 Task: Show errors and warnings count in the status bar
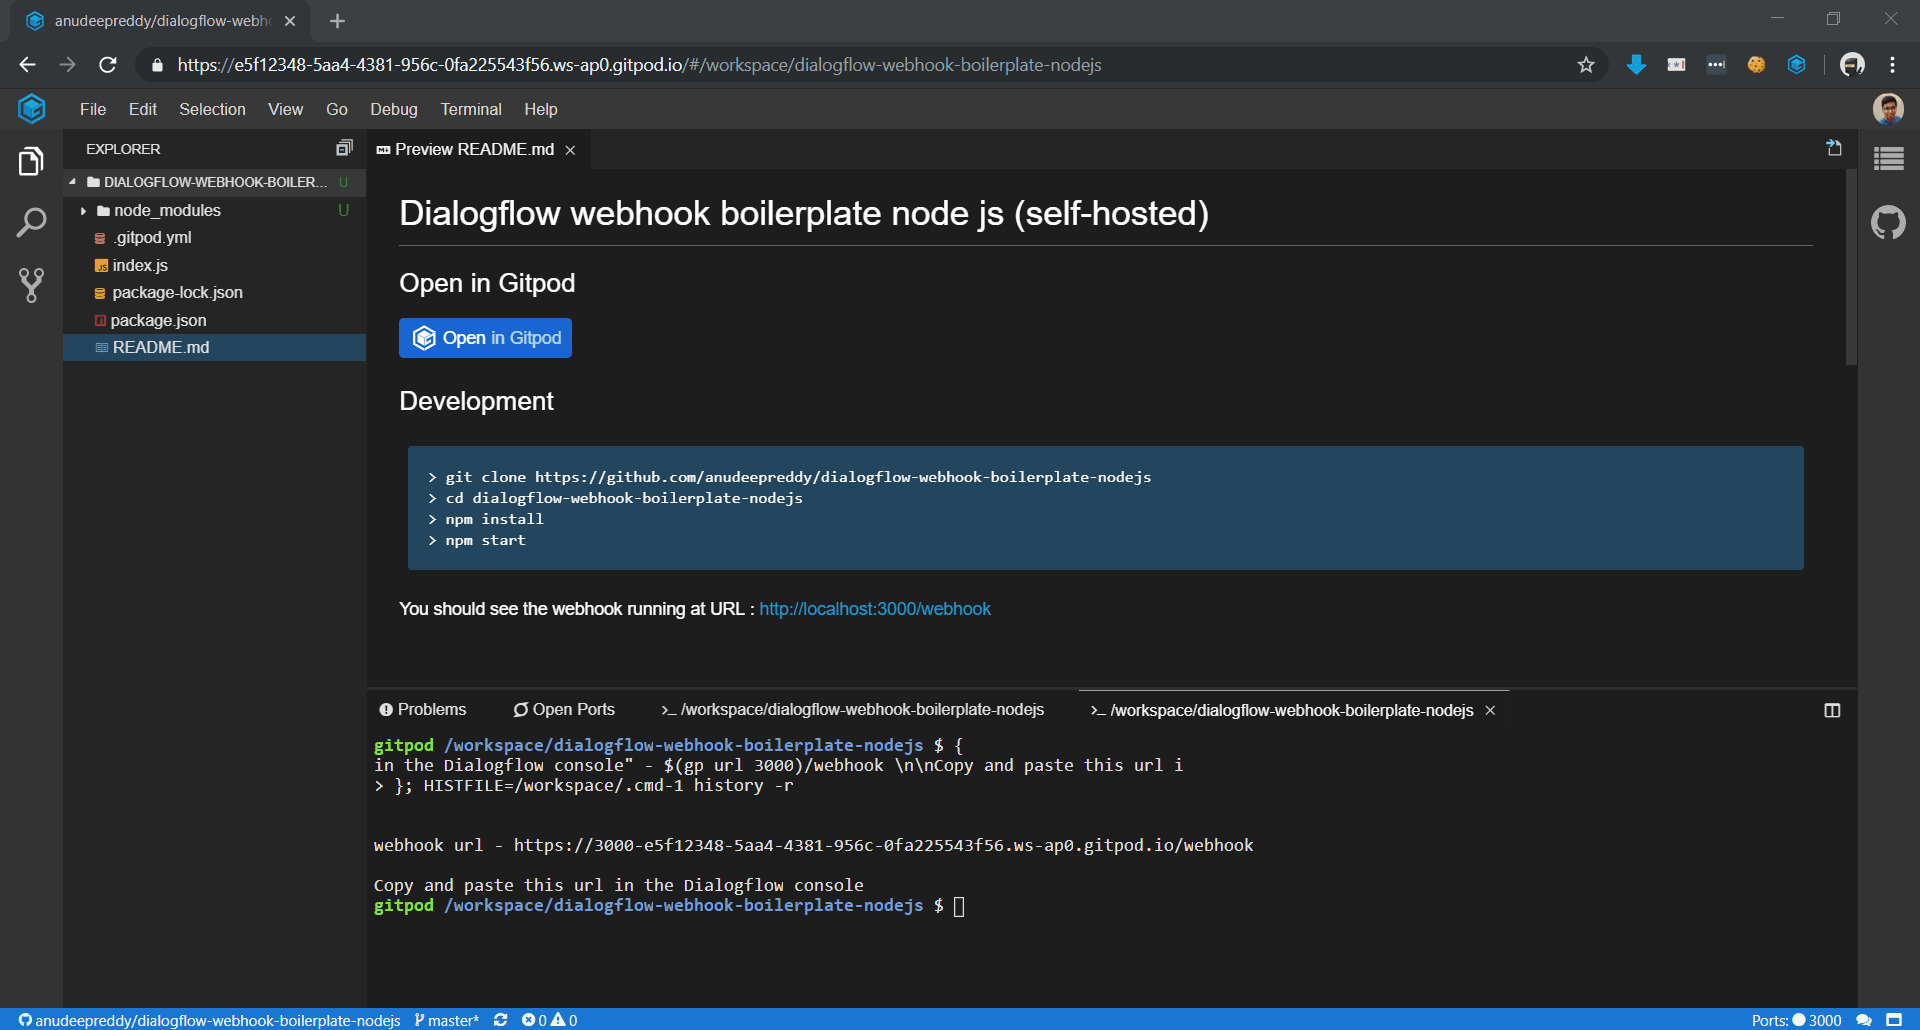(x=549, y=1020)
